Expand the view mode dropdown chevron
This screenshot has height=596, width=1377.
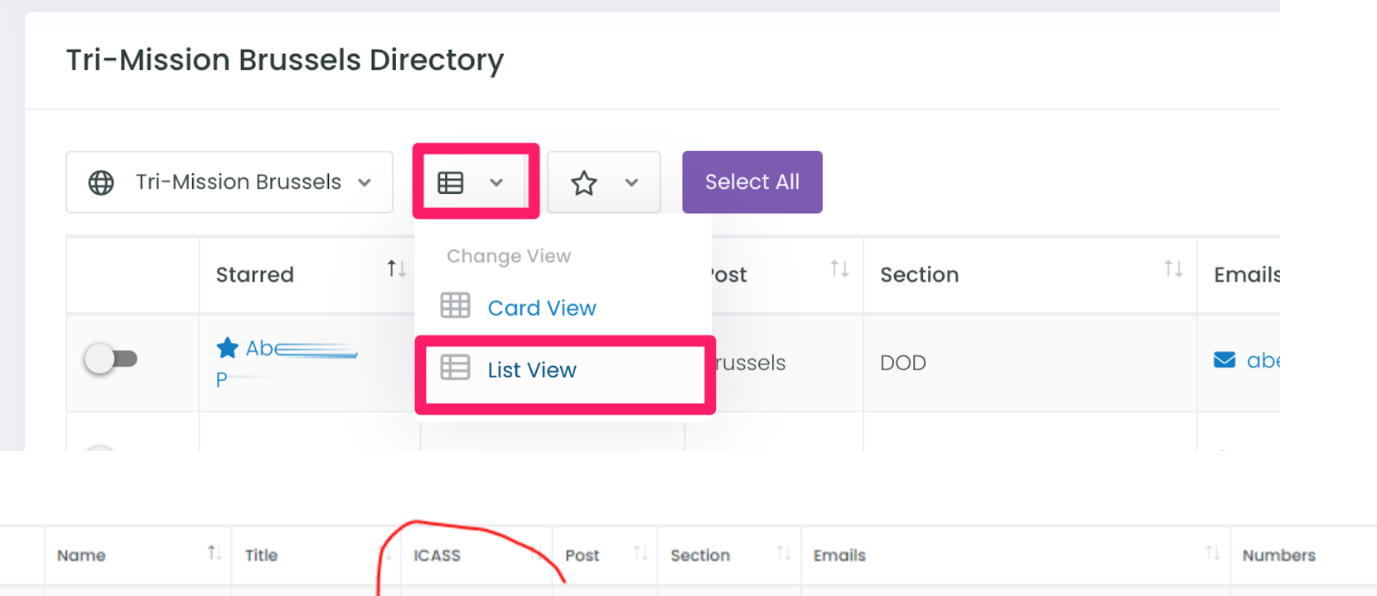[496, 182]
